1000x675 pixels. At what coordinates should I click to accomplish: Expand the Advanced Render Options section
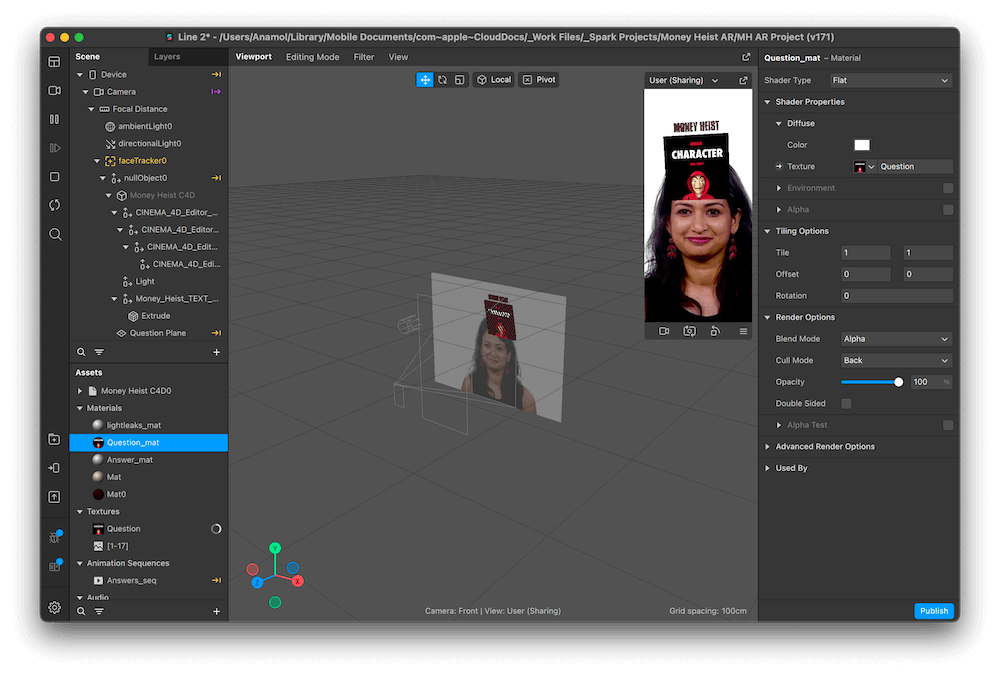click(x=825, y=447)
